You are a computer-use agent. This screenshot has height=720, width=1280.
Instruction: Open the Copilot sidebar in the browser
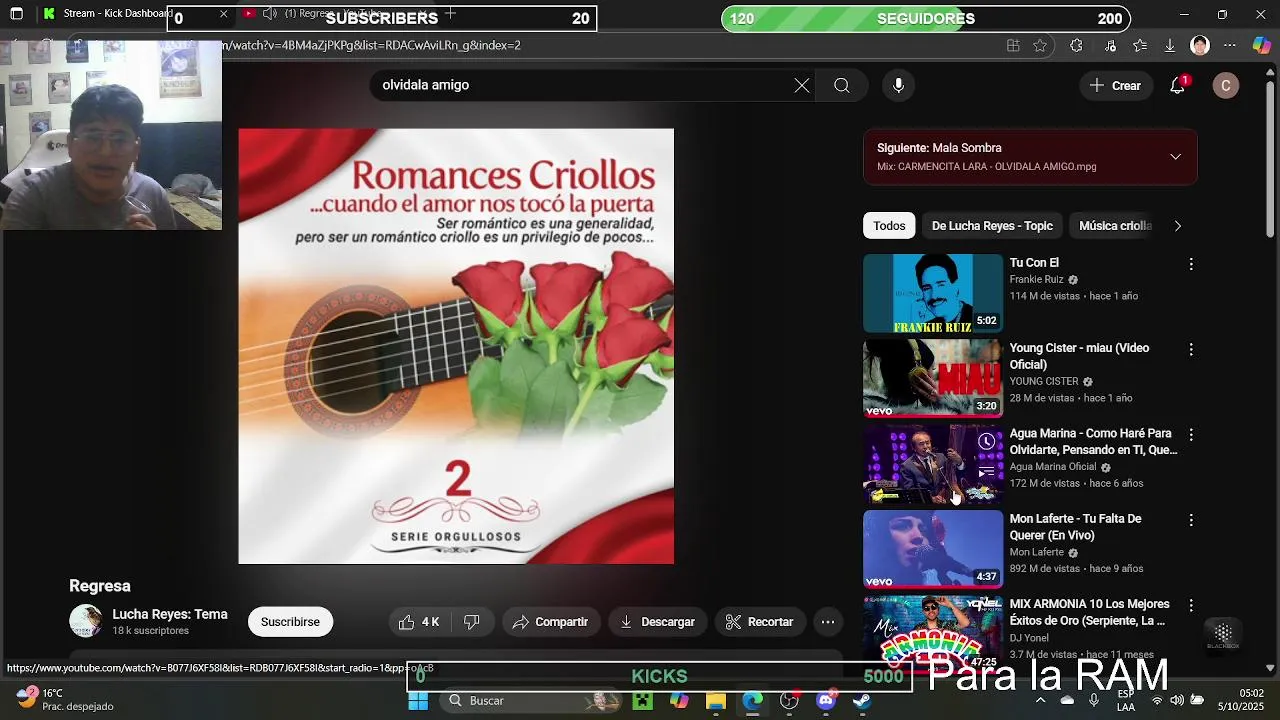pyautogui.click(x=1262, y=45)
